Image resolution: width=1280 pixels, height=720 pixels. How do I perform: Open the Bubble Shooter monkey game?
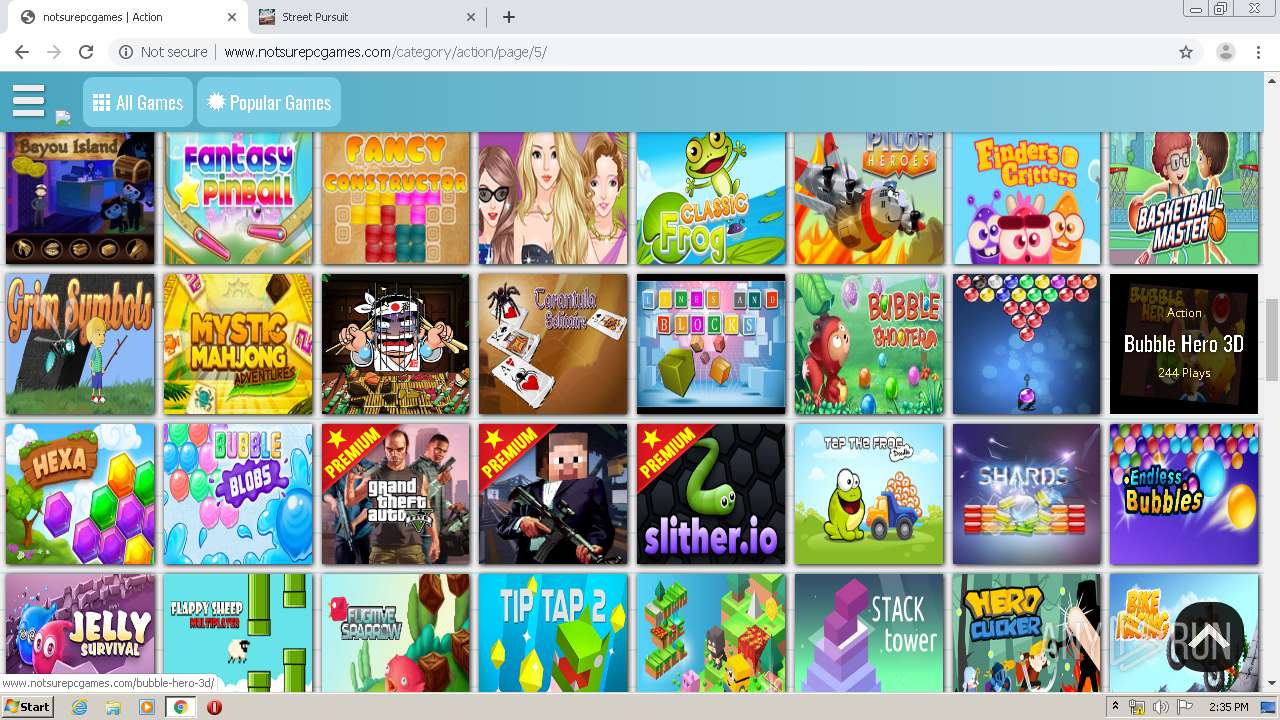click(869, 344)
